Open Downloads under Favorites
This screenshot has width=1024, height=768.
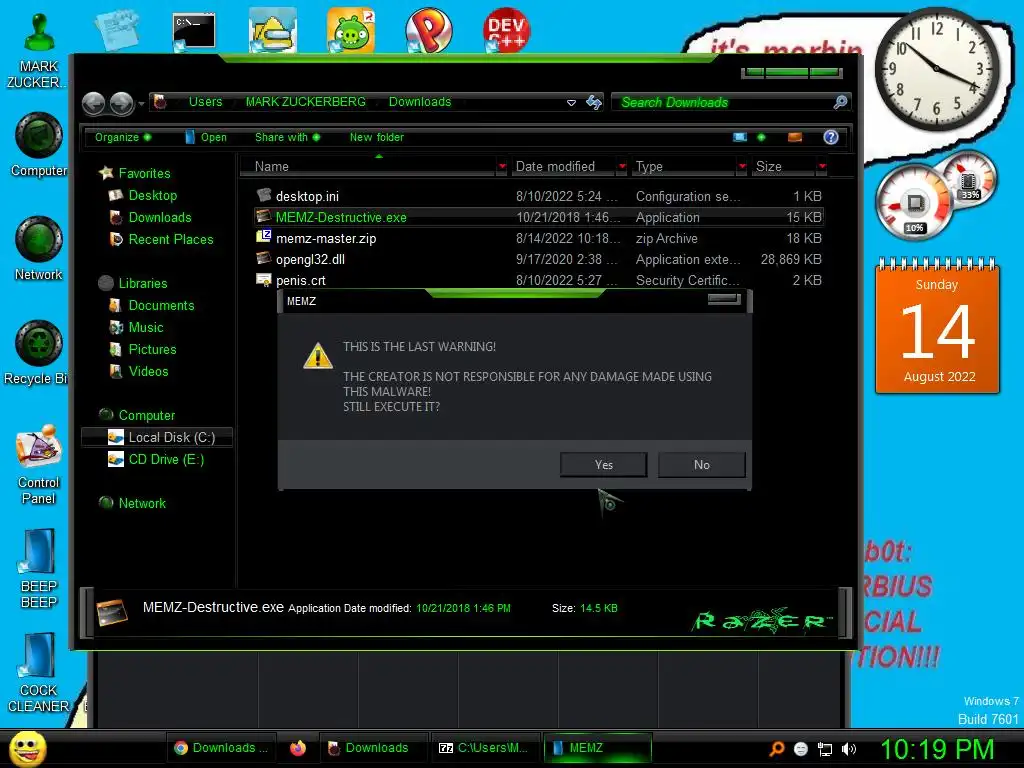click(x=151, y=217)
